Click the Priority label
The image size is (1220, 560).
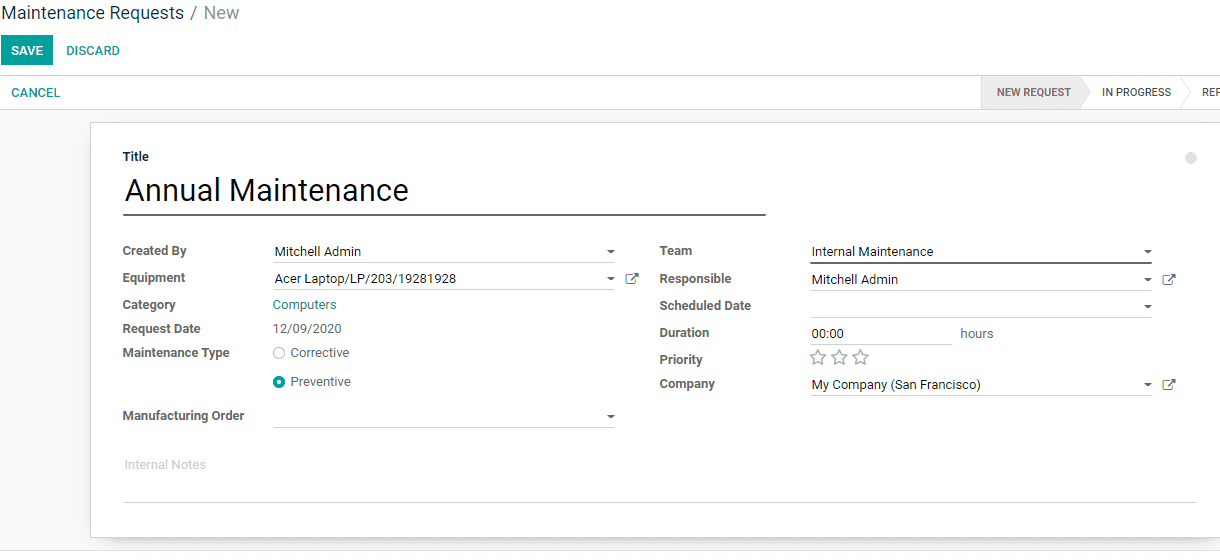[x=681, y=360]
